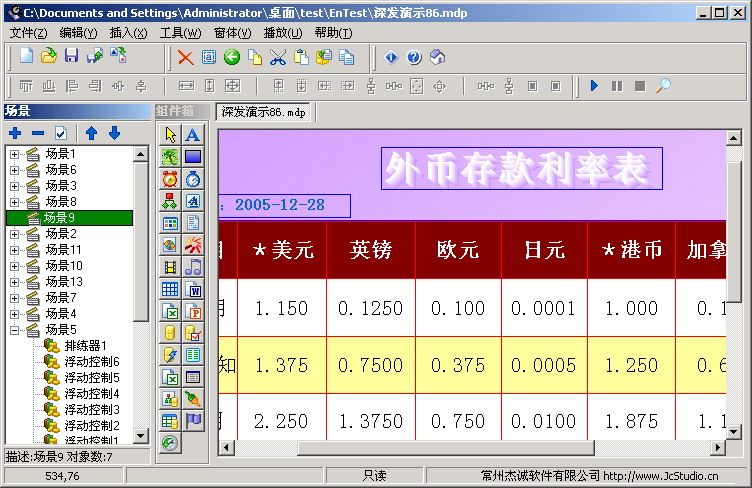Click the magnifier preview icon
This screenshot has height=488, width=752.
point(663,86)
